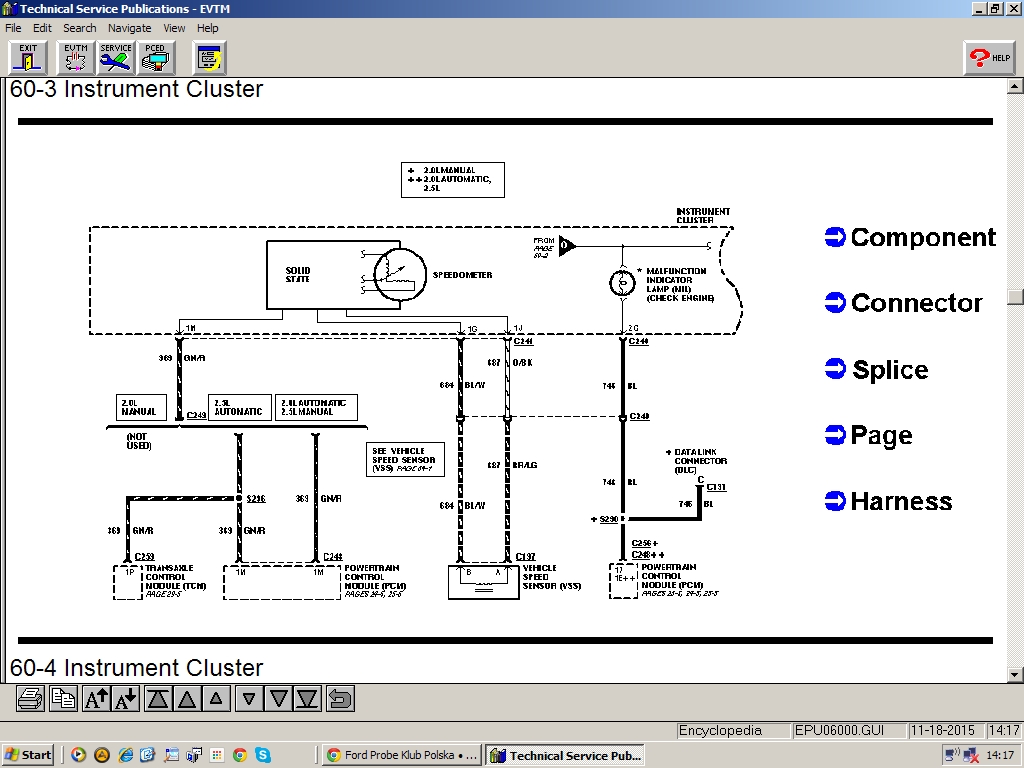Open the Help menu
Screen dimensions: 1024x768
point(208,28)
